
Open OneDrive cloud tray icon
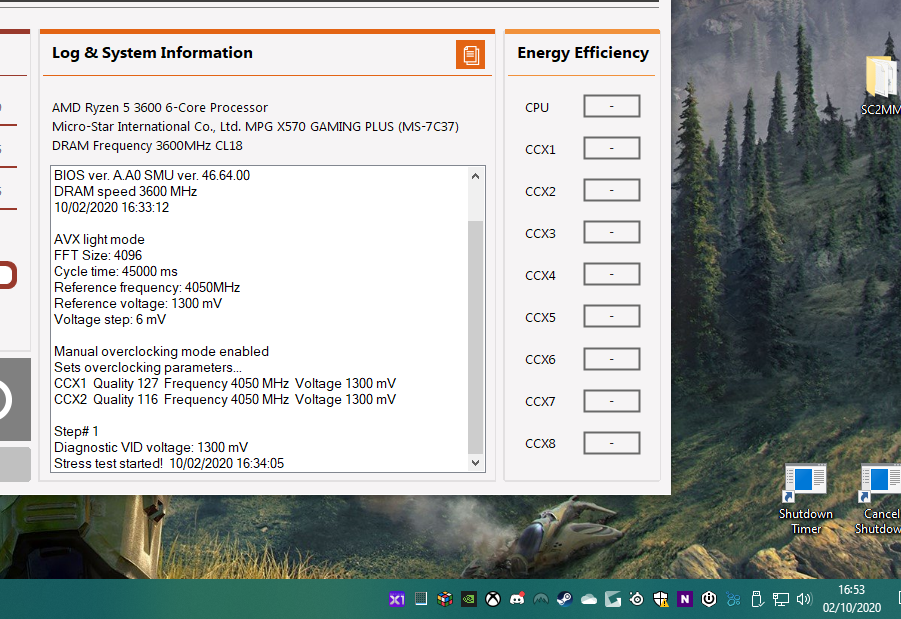point(589,599)
